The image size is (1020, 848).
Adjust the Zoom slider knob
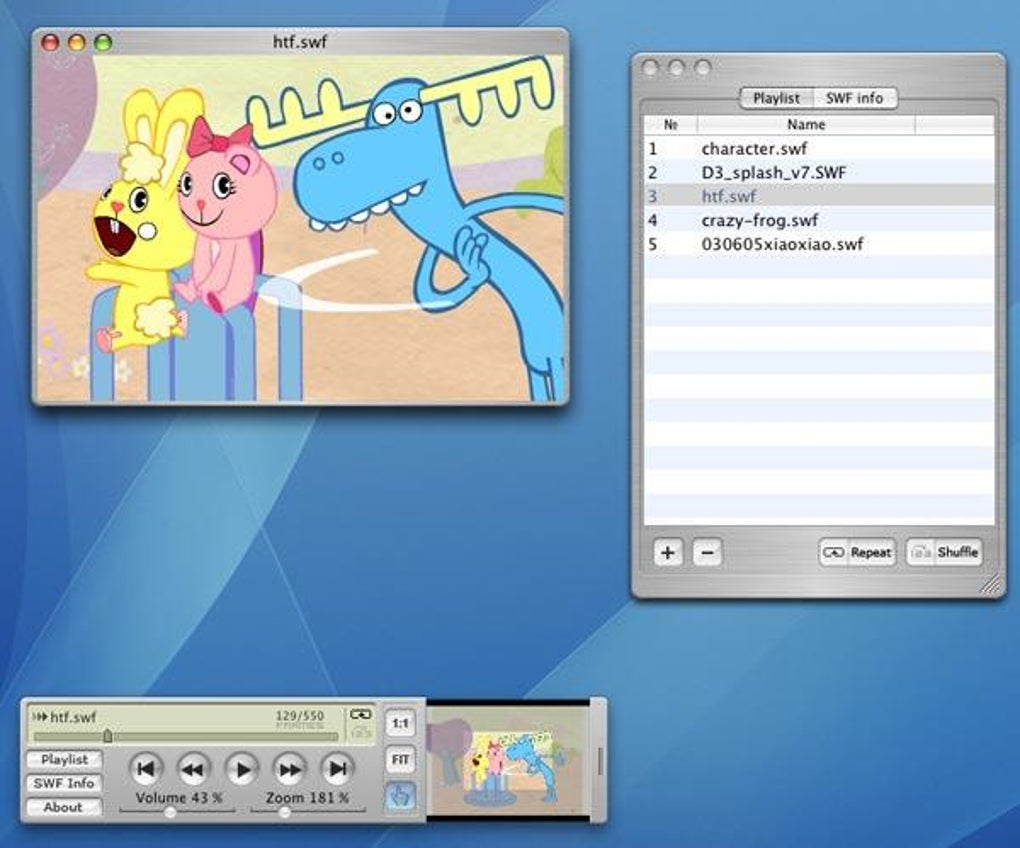coord(284,812)
